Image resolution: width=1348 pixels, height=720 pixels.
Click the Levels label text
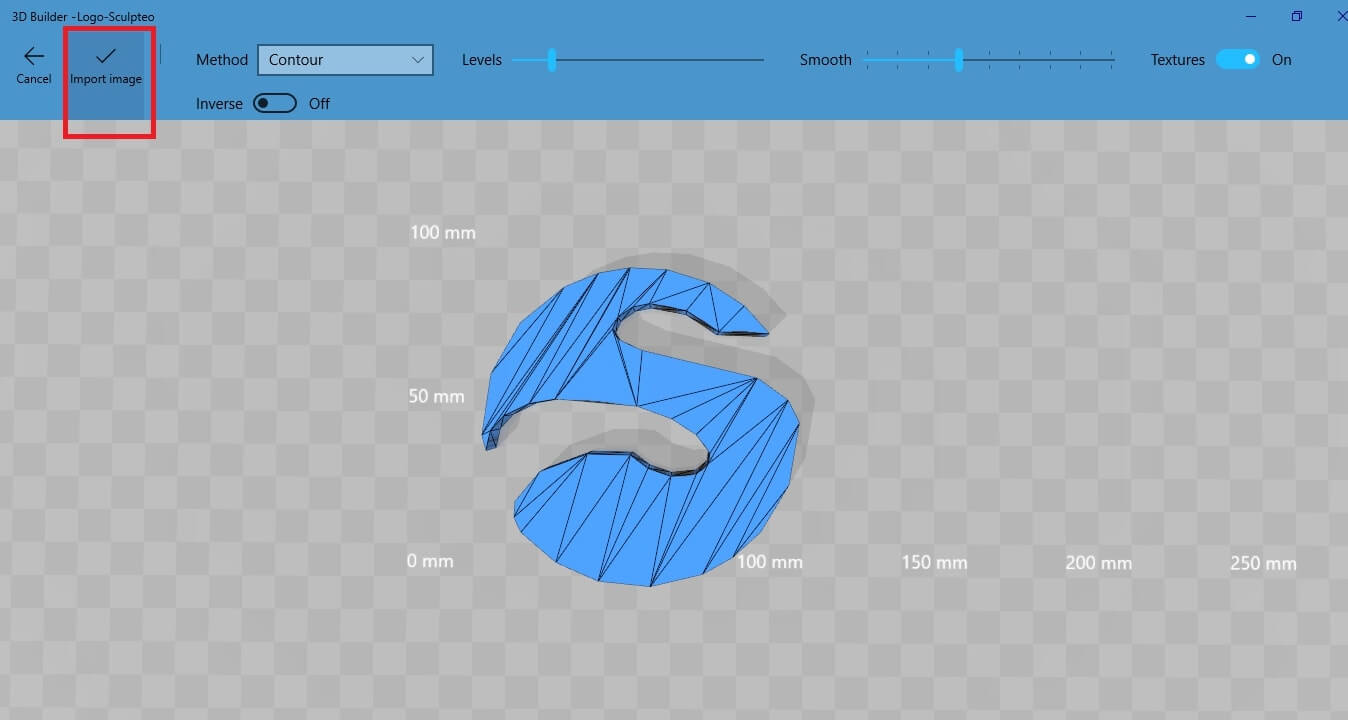tap(482, 60)
